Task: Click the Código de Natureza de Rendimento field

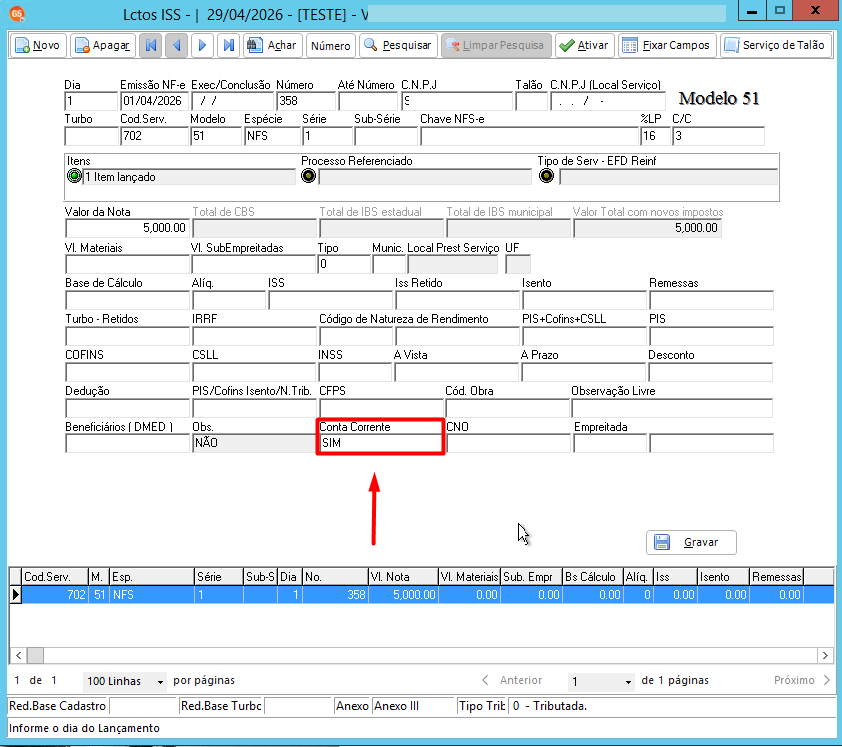Action: click(356, 336)
